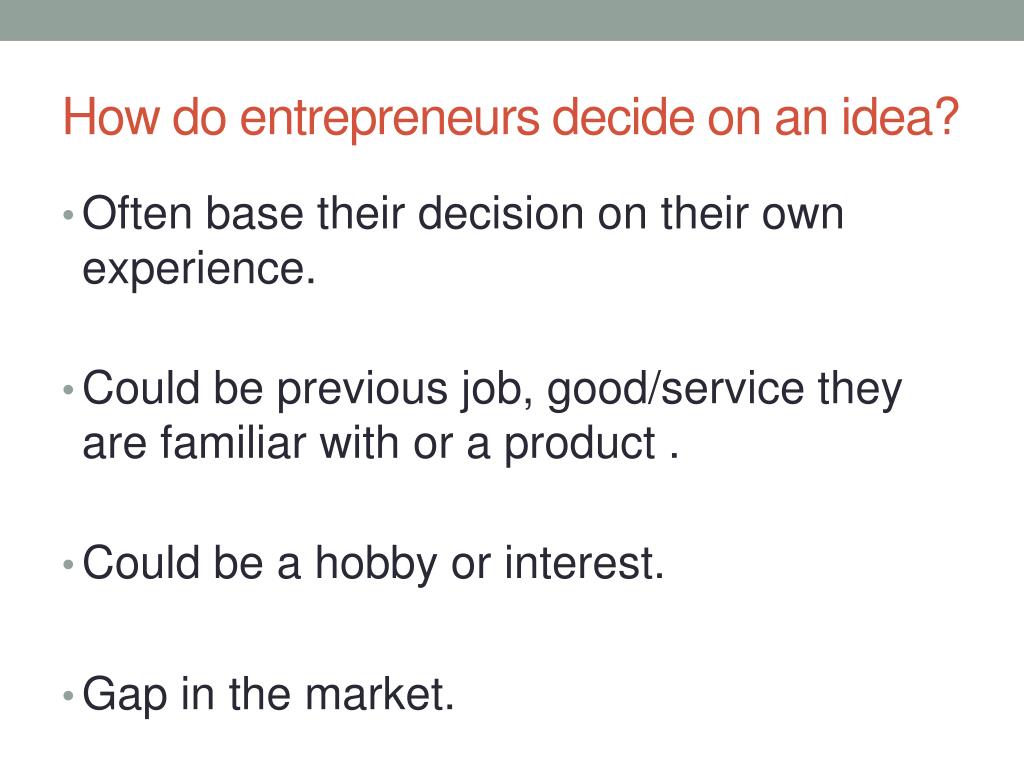
Task: Click the question mark ending the title
Action: pyautogui.click(x=947, y=118)
